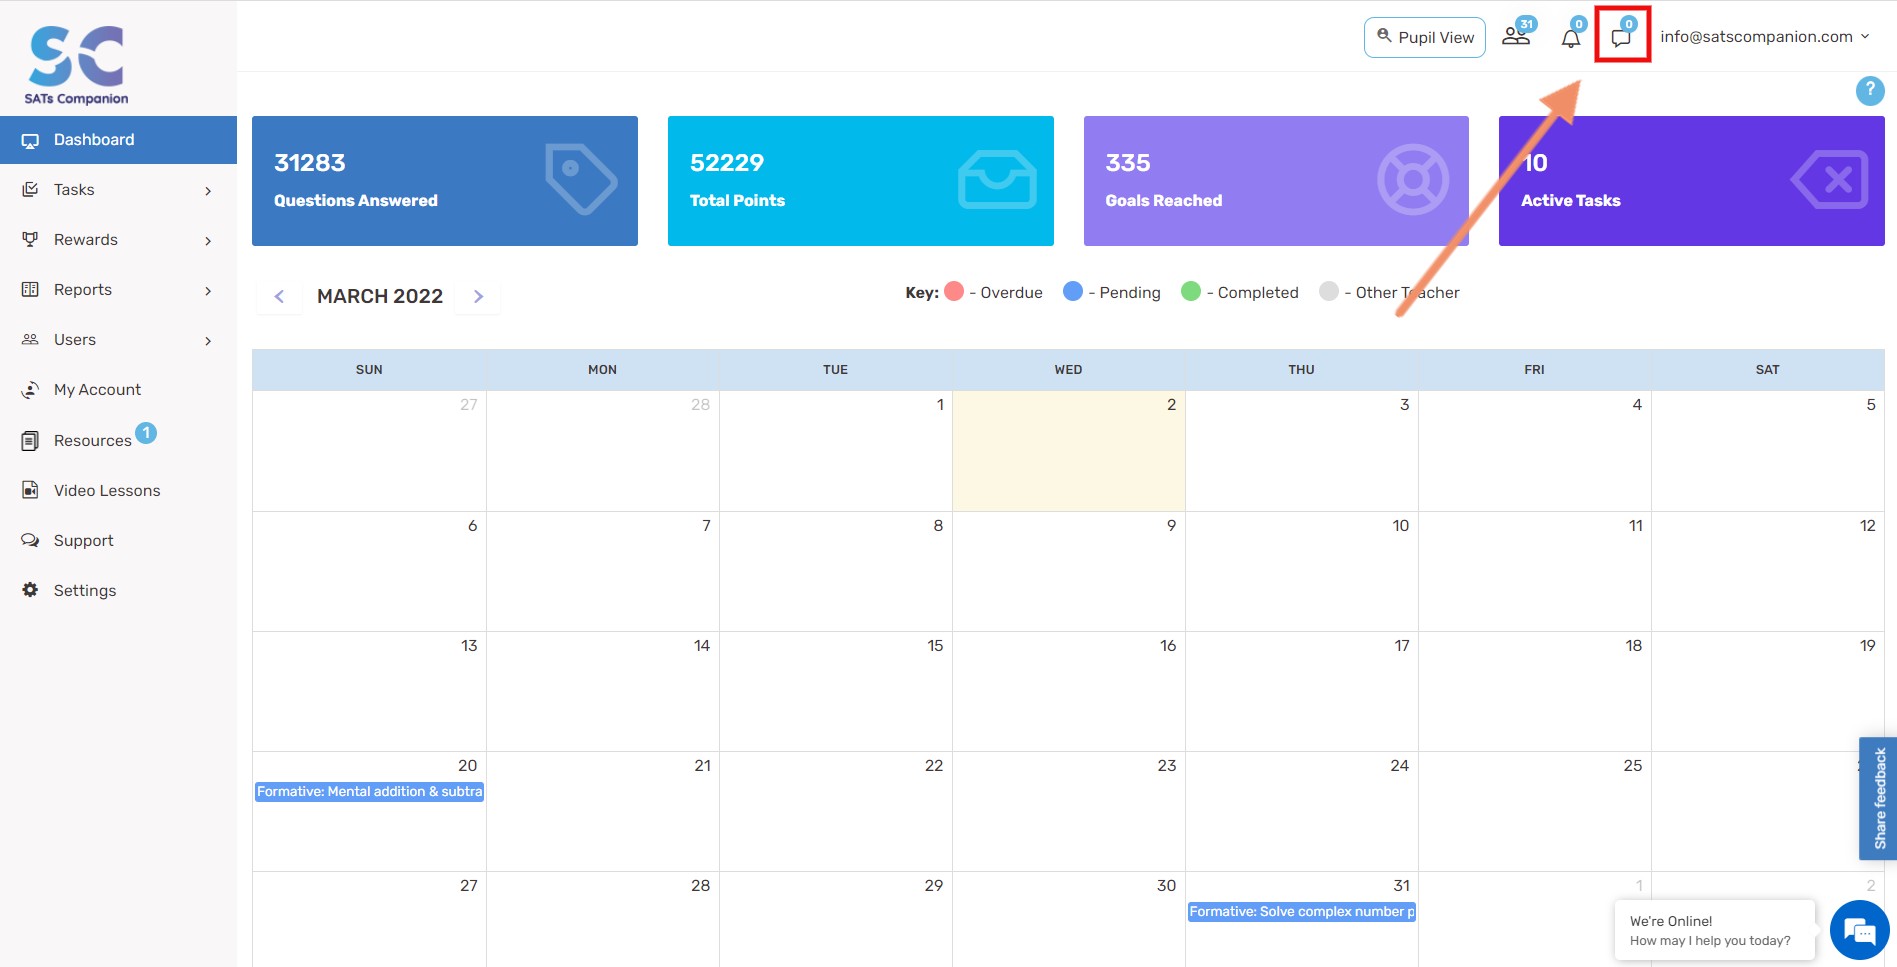The image size is (1897, 967).
Task: Click the Pupil View button
Action: point(1425,37)
